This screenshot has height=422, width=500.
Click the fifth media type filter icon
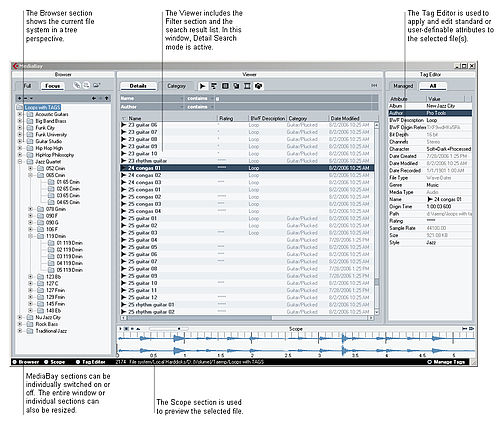pyautogui.click(x=247, y=86)
